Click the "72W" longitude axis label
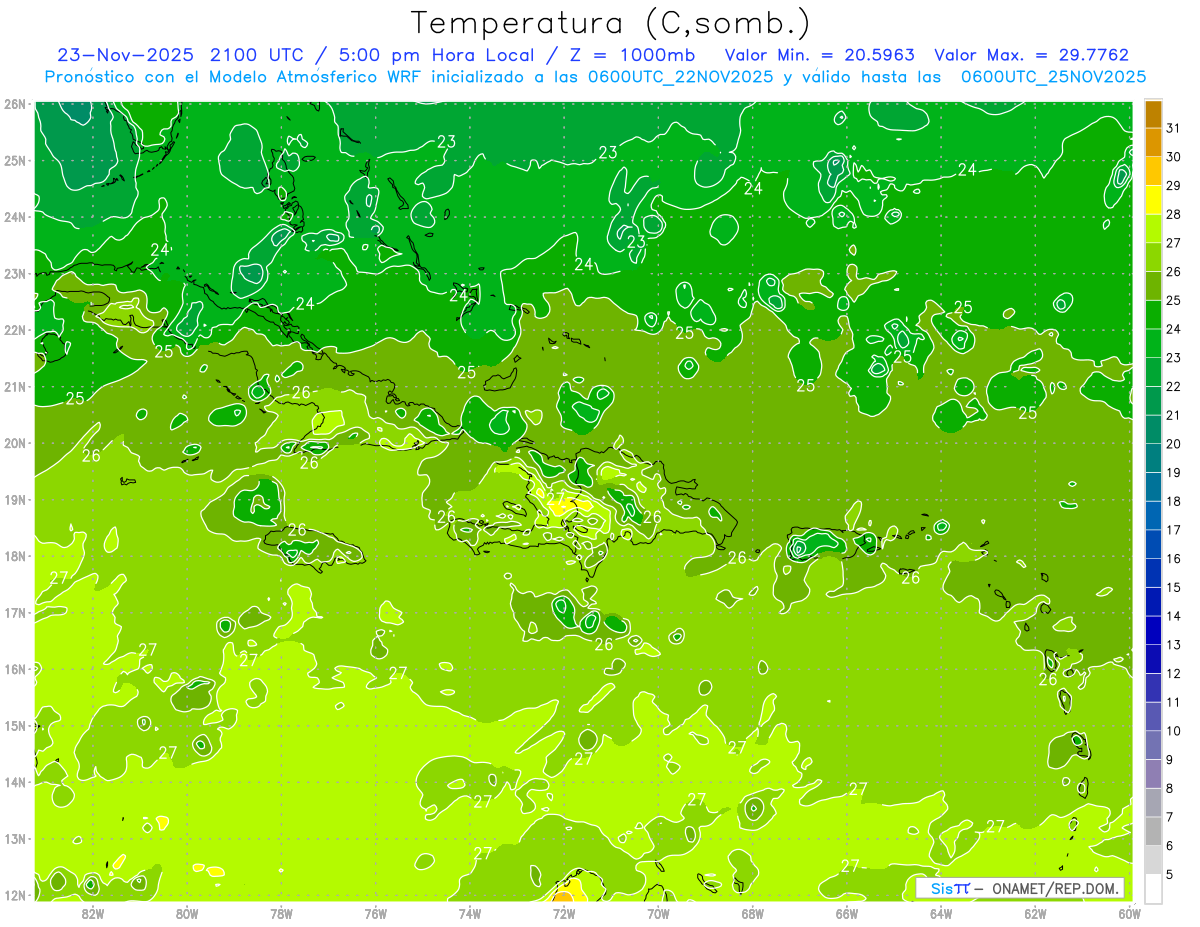Viewport: 1200px width, 927px height. [564, 913]
